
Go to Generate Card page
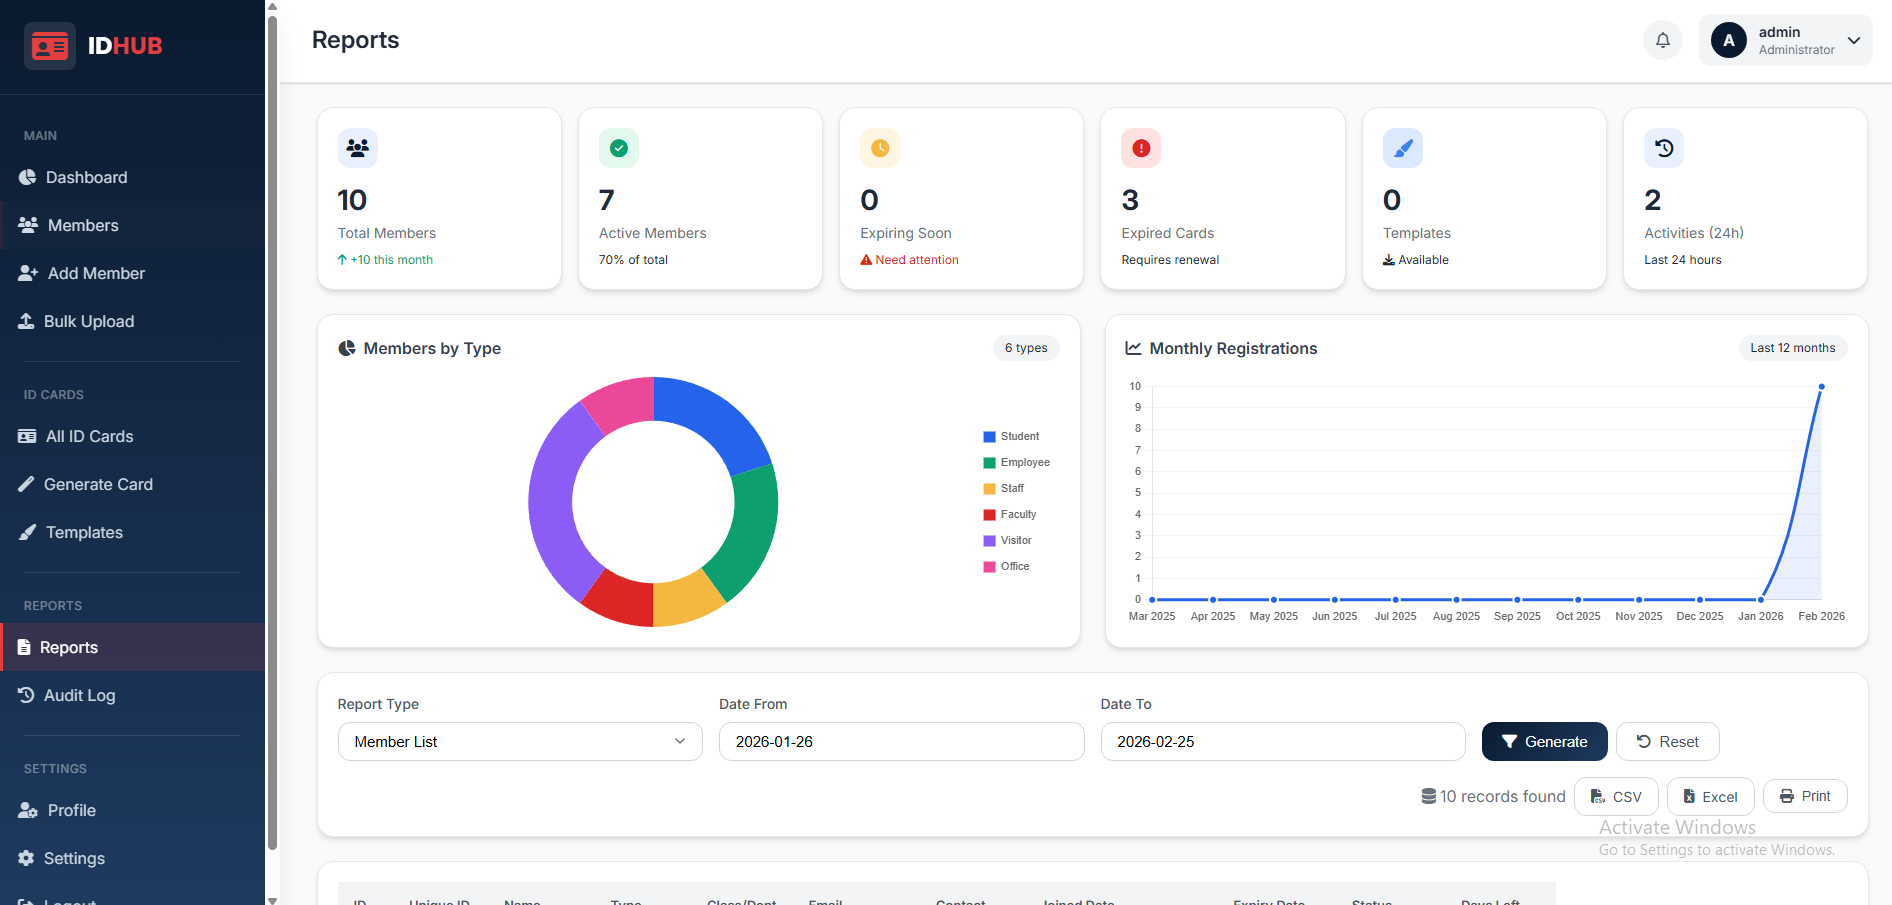[x=98, y=484]
